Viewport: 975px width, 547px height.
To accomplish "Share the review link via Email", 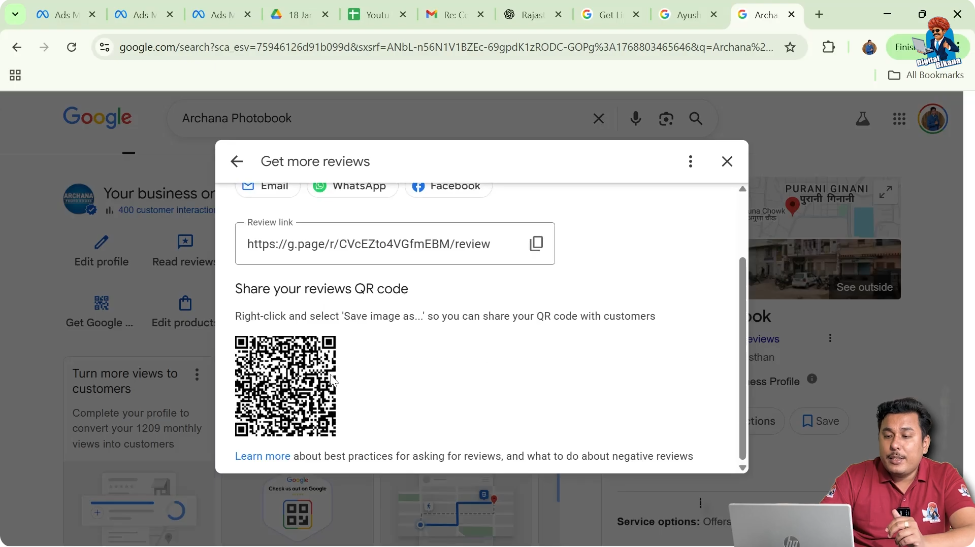I will click(x=267, y=186).
